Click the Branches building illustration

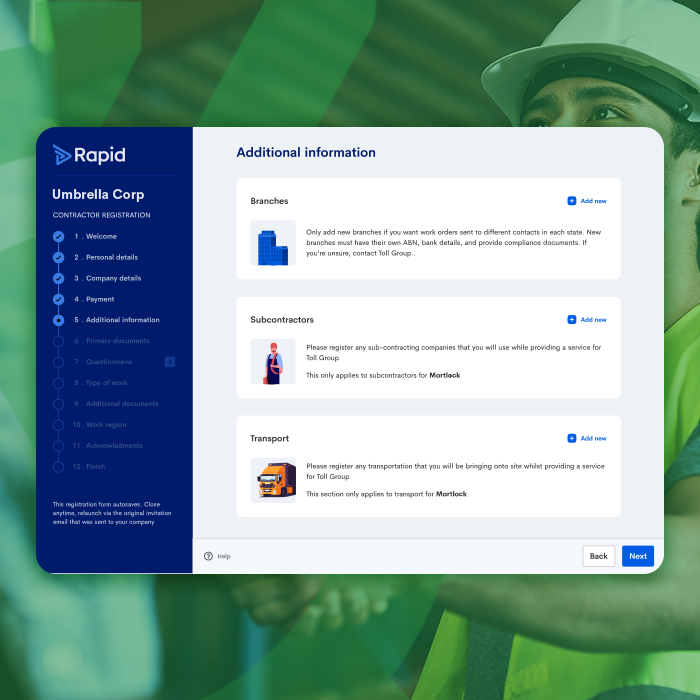273,243
